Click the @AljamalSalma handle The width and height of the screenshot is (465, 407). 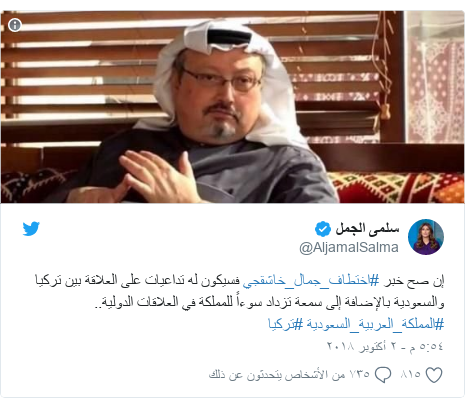coord(349,248)
